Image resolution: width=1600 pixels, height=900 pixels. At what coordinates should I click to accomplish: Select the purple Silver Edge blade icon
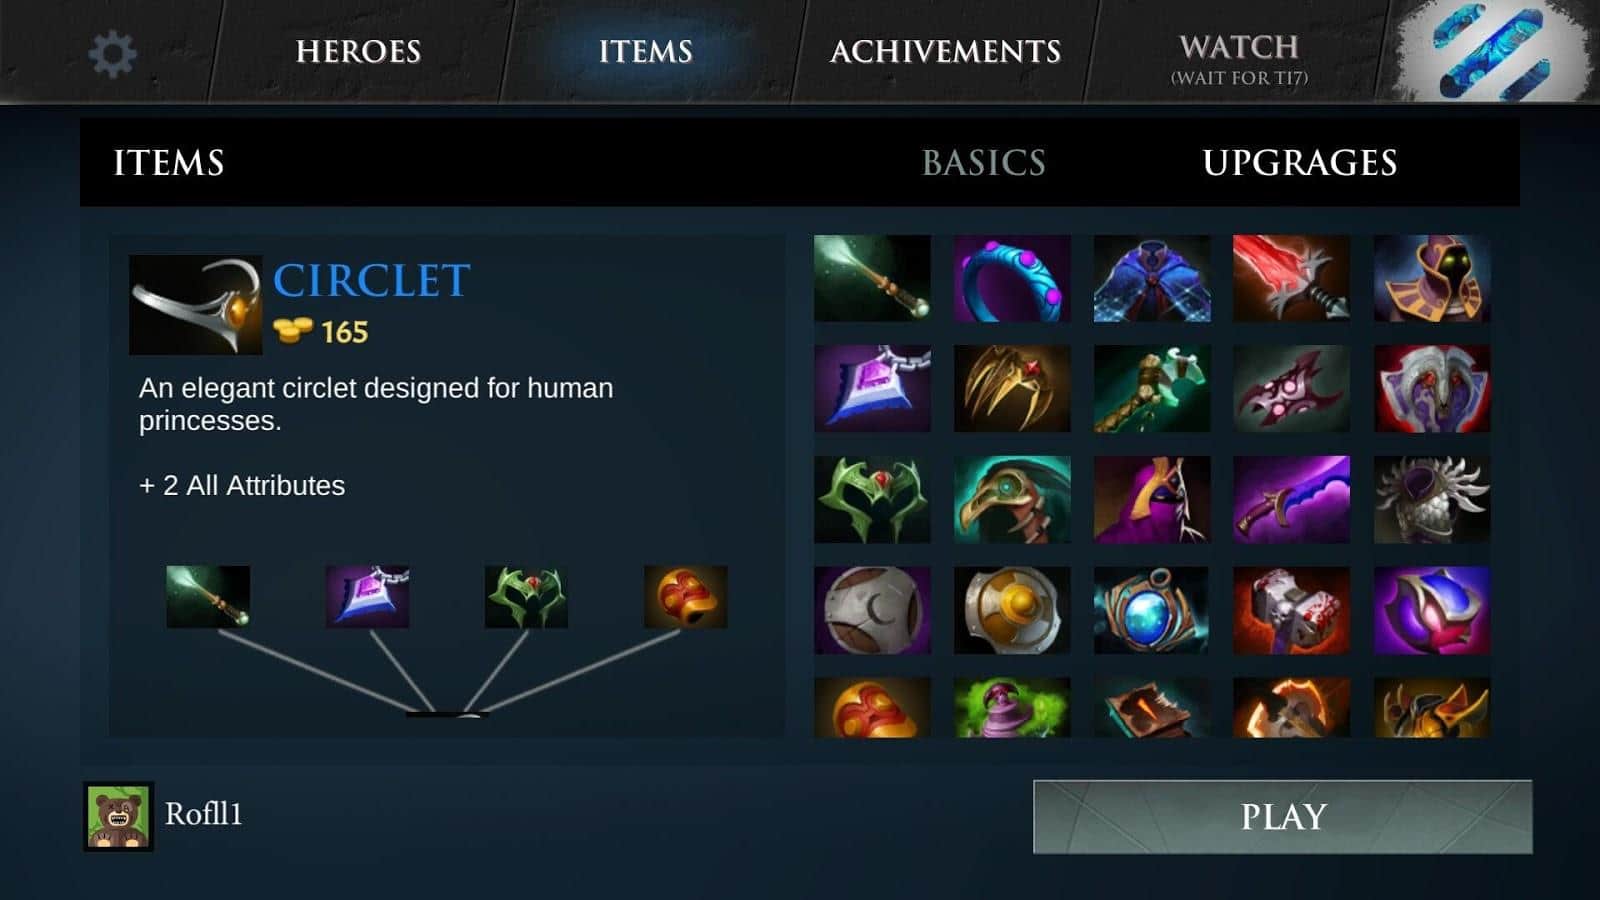pos(1291,499)
